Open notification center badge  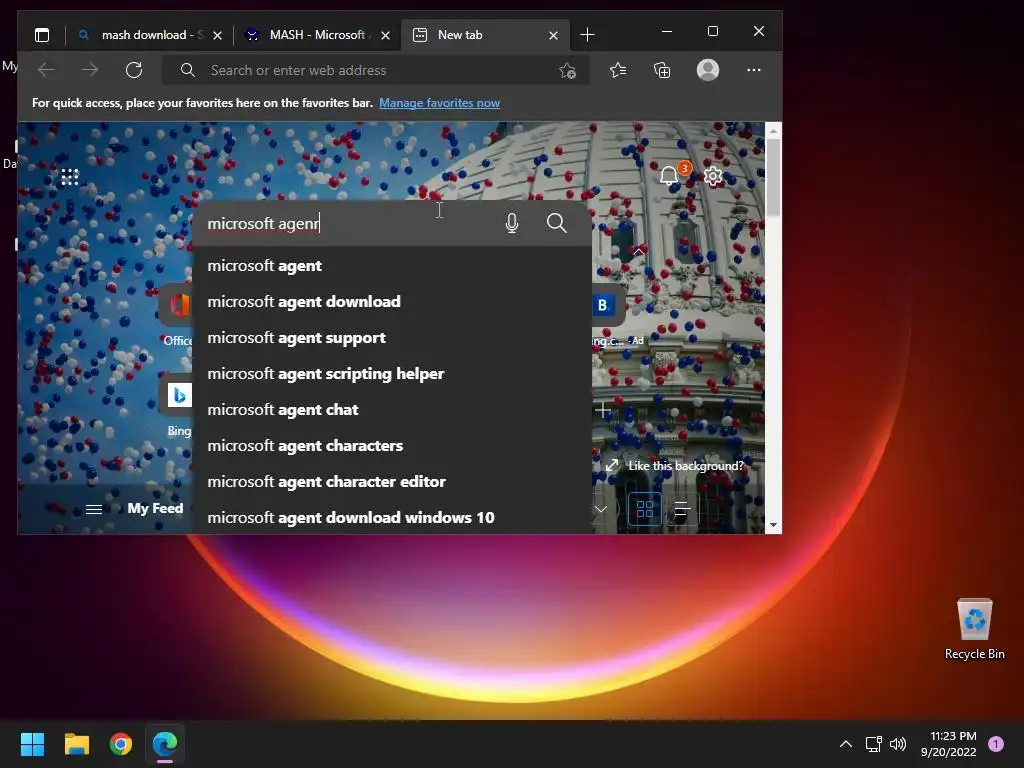pyautogui.click(x=996, y=743)
